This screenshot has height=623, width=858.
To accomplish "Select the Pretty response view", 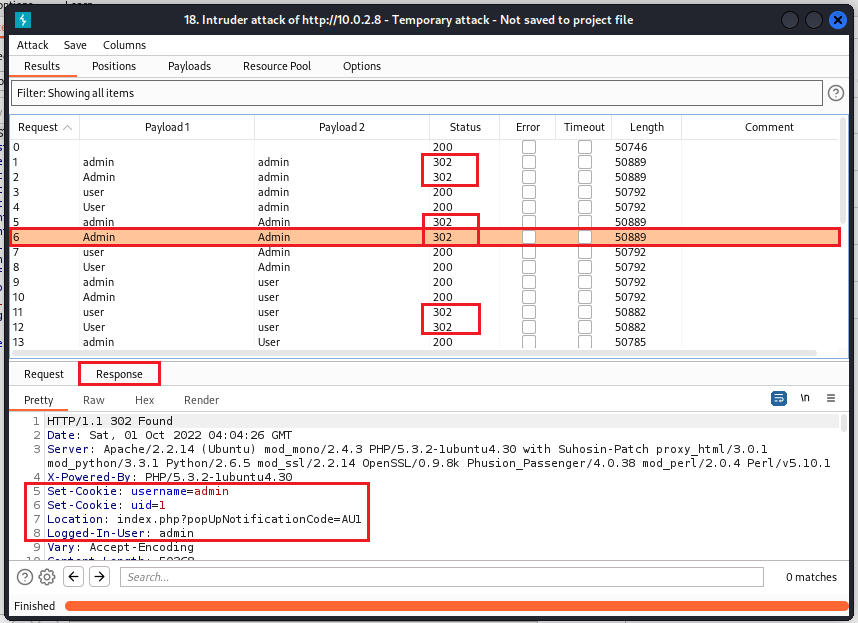I will [38, 400].
